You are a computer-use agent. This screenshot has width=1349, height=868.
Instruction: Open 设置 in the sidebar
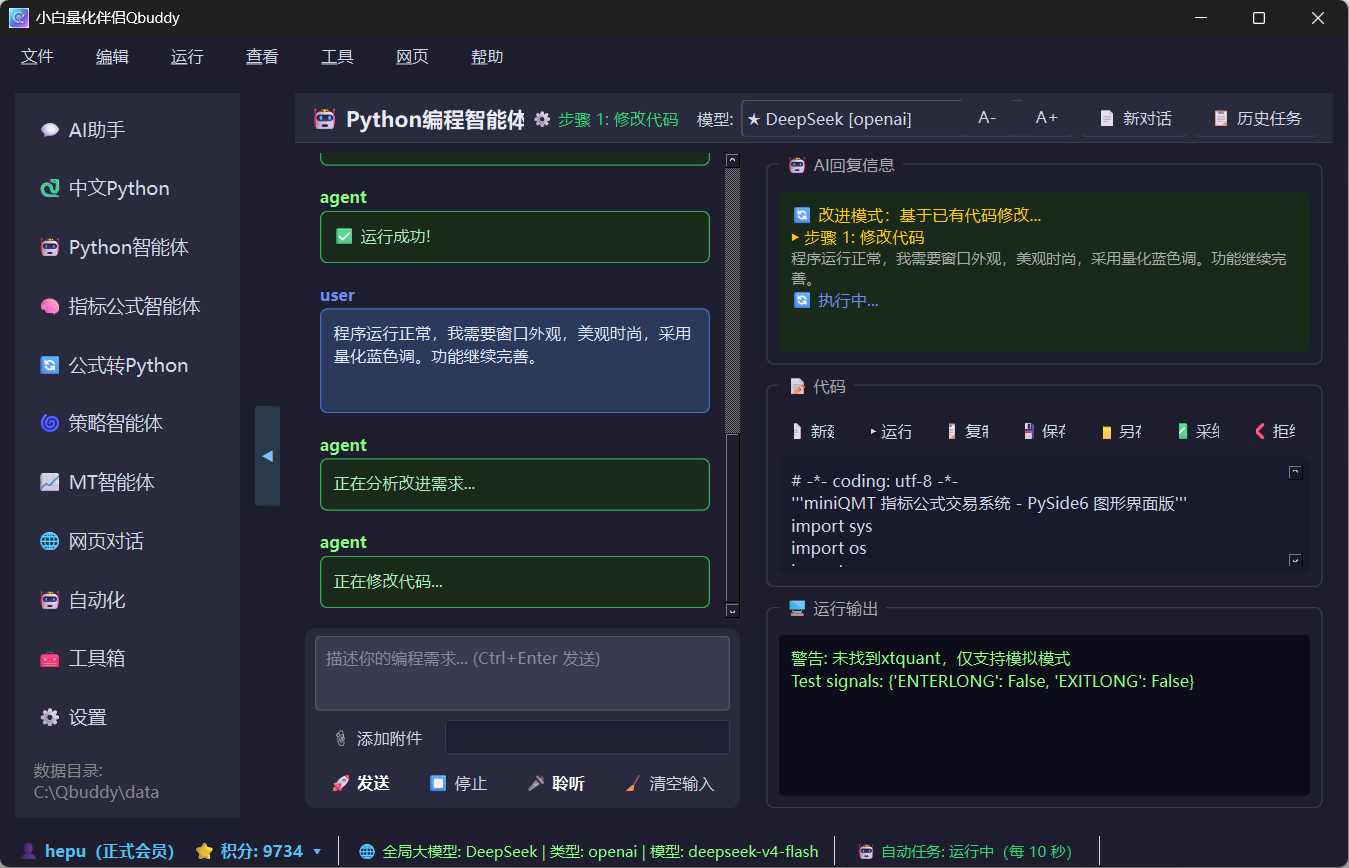(128, 717)
